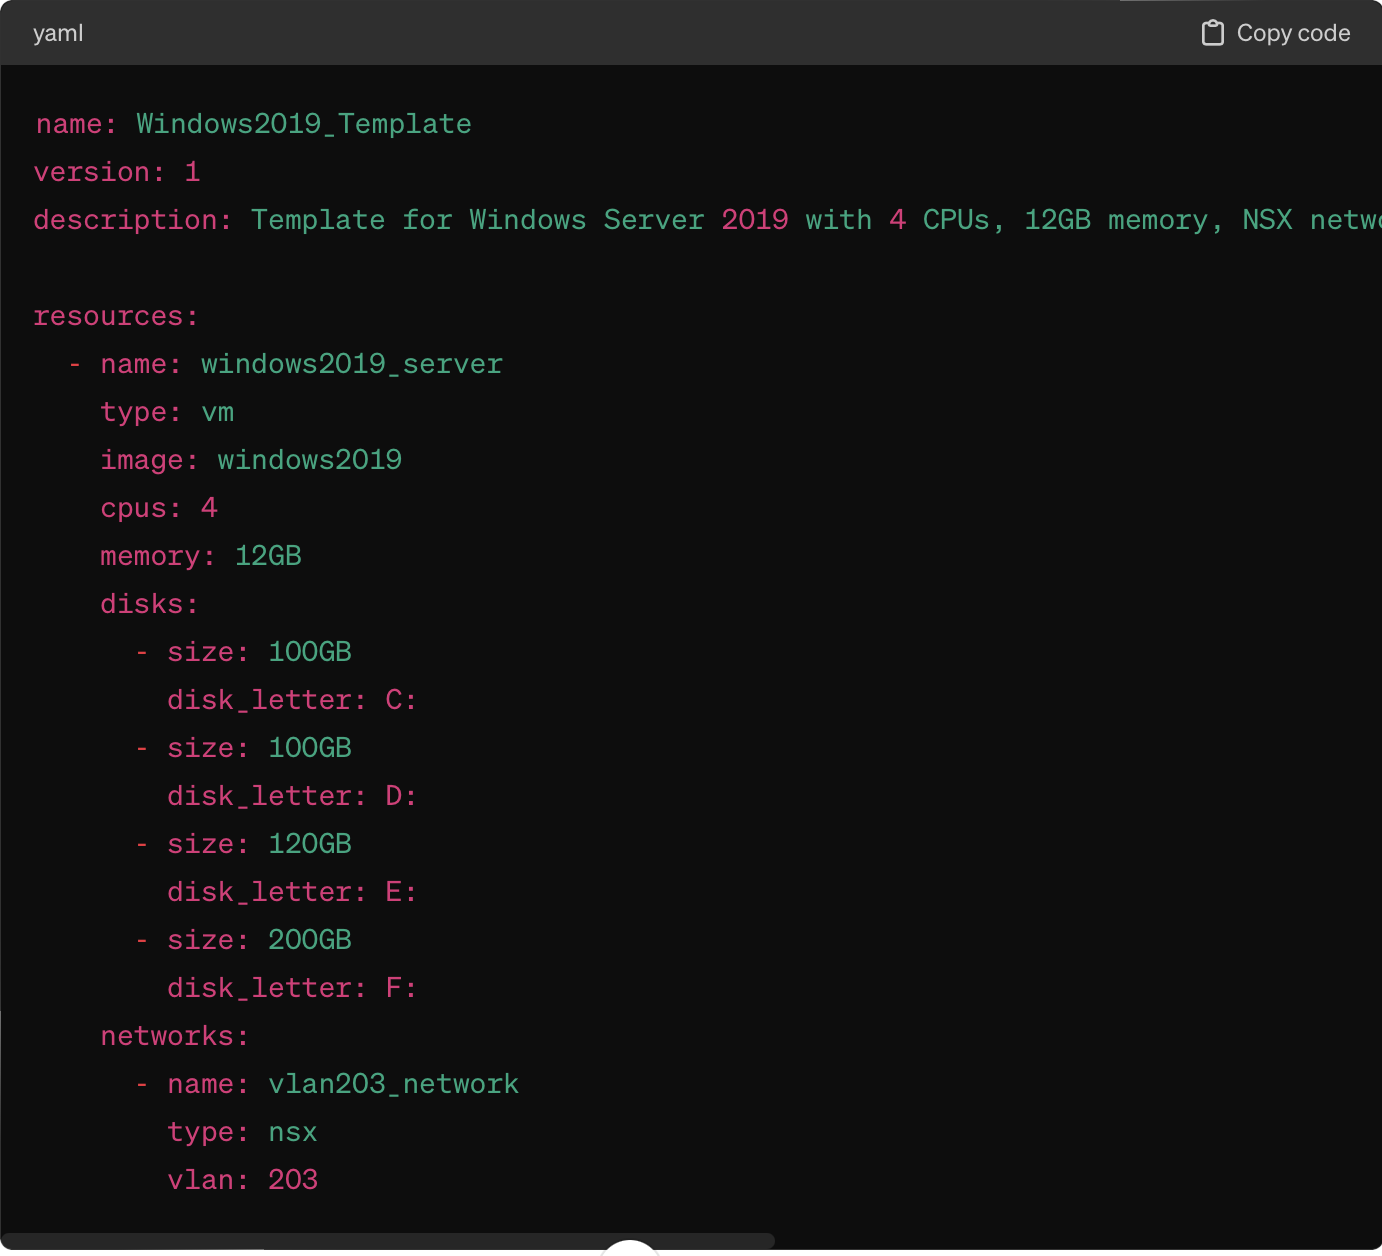Click the networks: key
The height and width of the screenshot is (1256, 1382).
[174, 1036]
